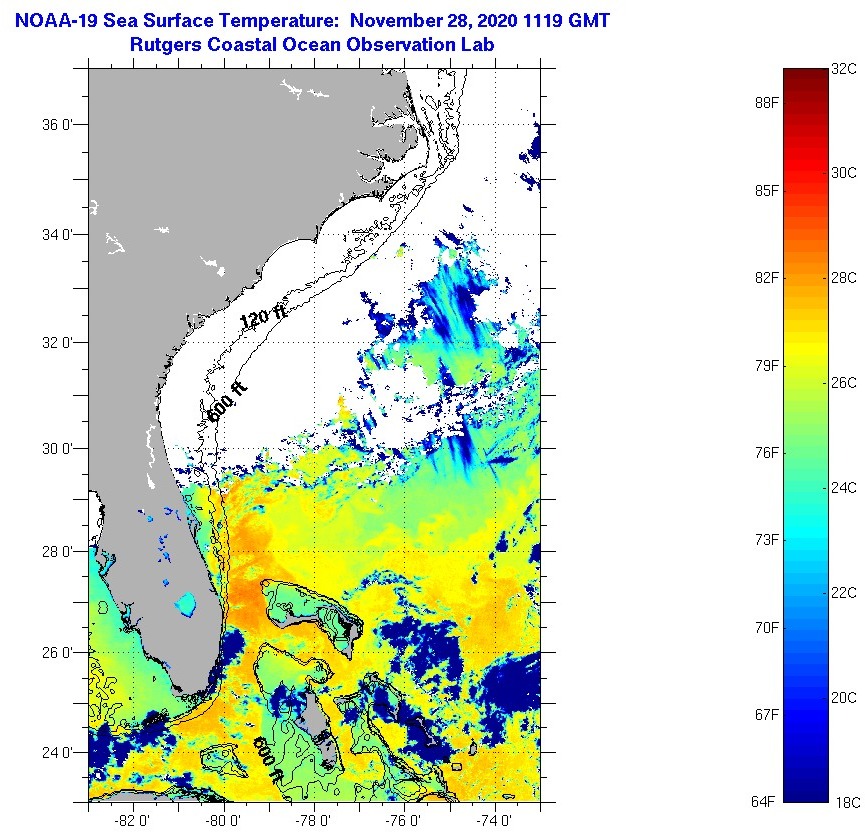Click the 30C colorbar label
Screen dimensions: 865x832
[844, 173]
